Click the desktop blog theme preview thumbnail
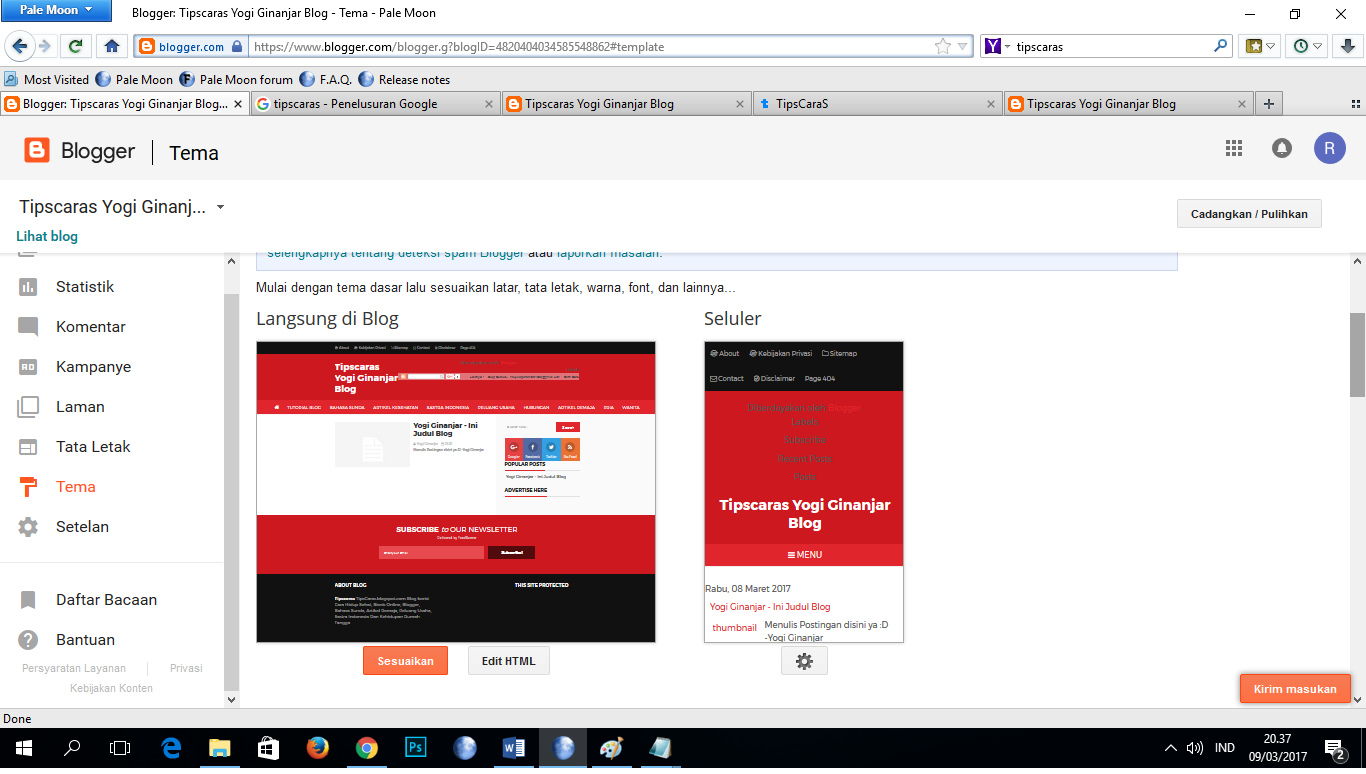1366x774 pixels. point(456,492)
